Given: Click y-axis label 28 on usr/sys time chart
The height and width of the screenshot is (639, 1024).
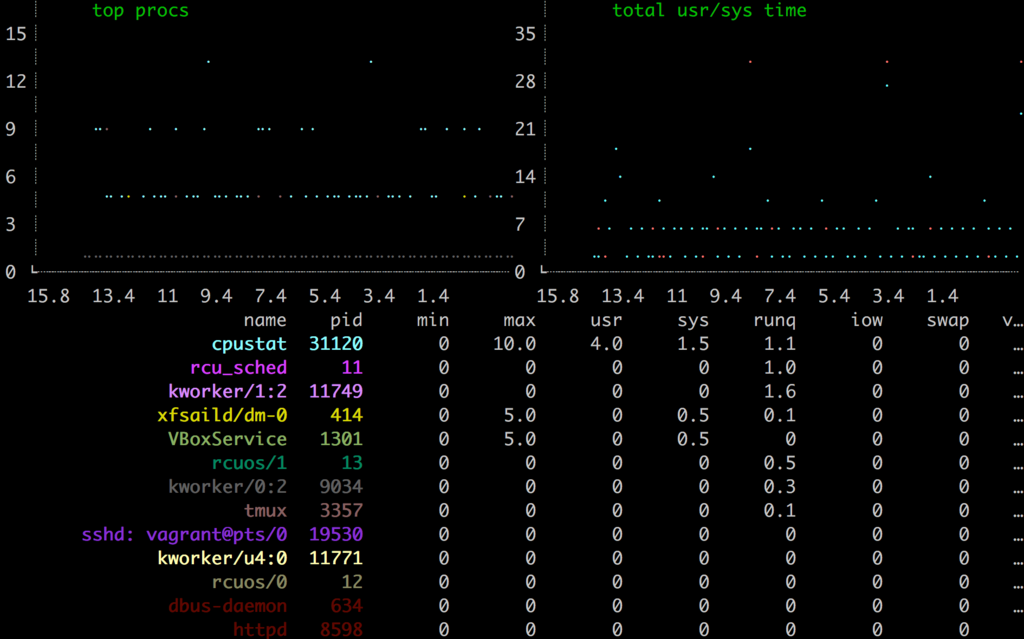Looking at the screenshot, I should click(525, 82).
